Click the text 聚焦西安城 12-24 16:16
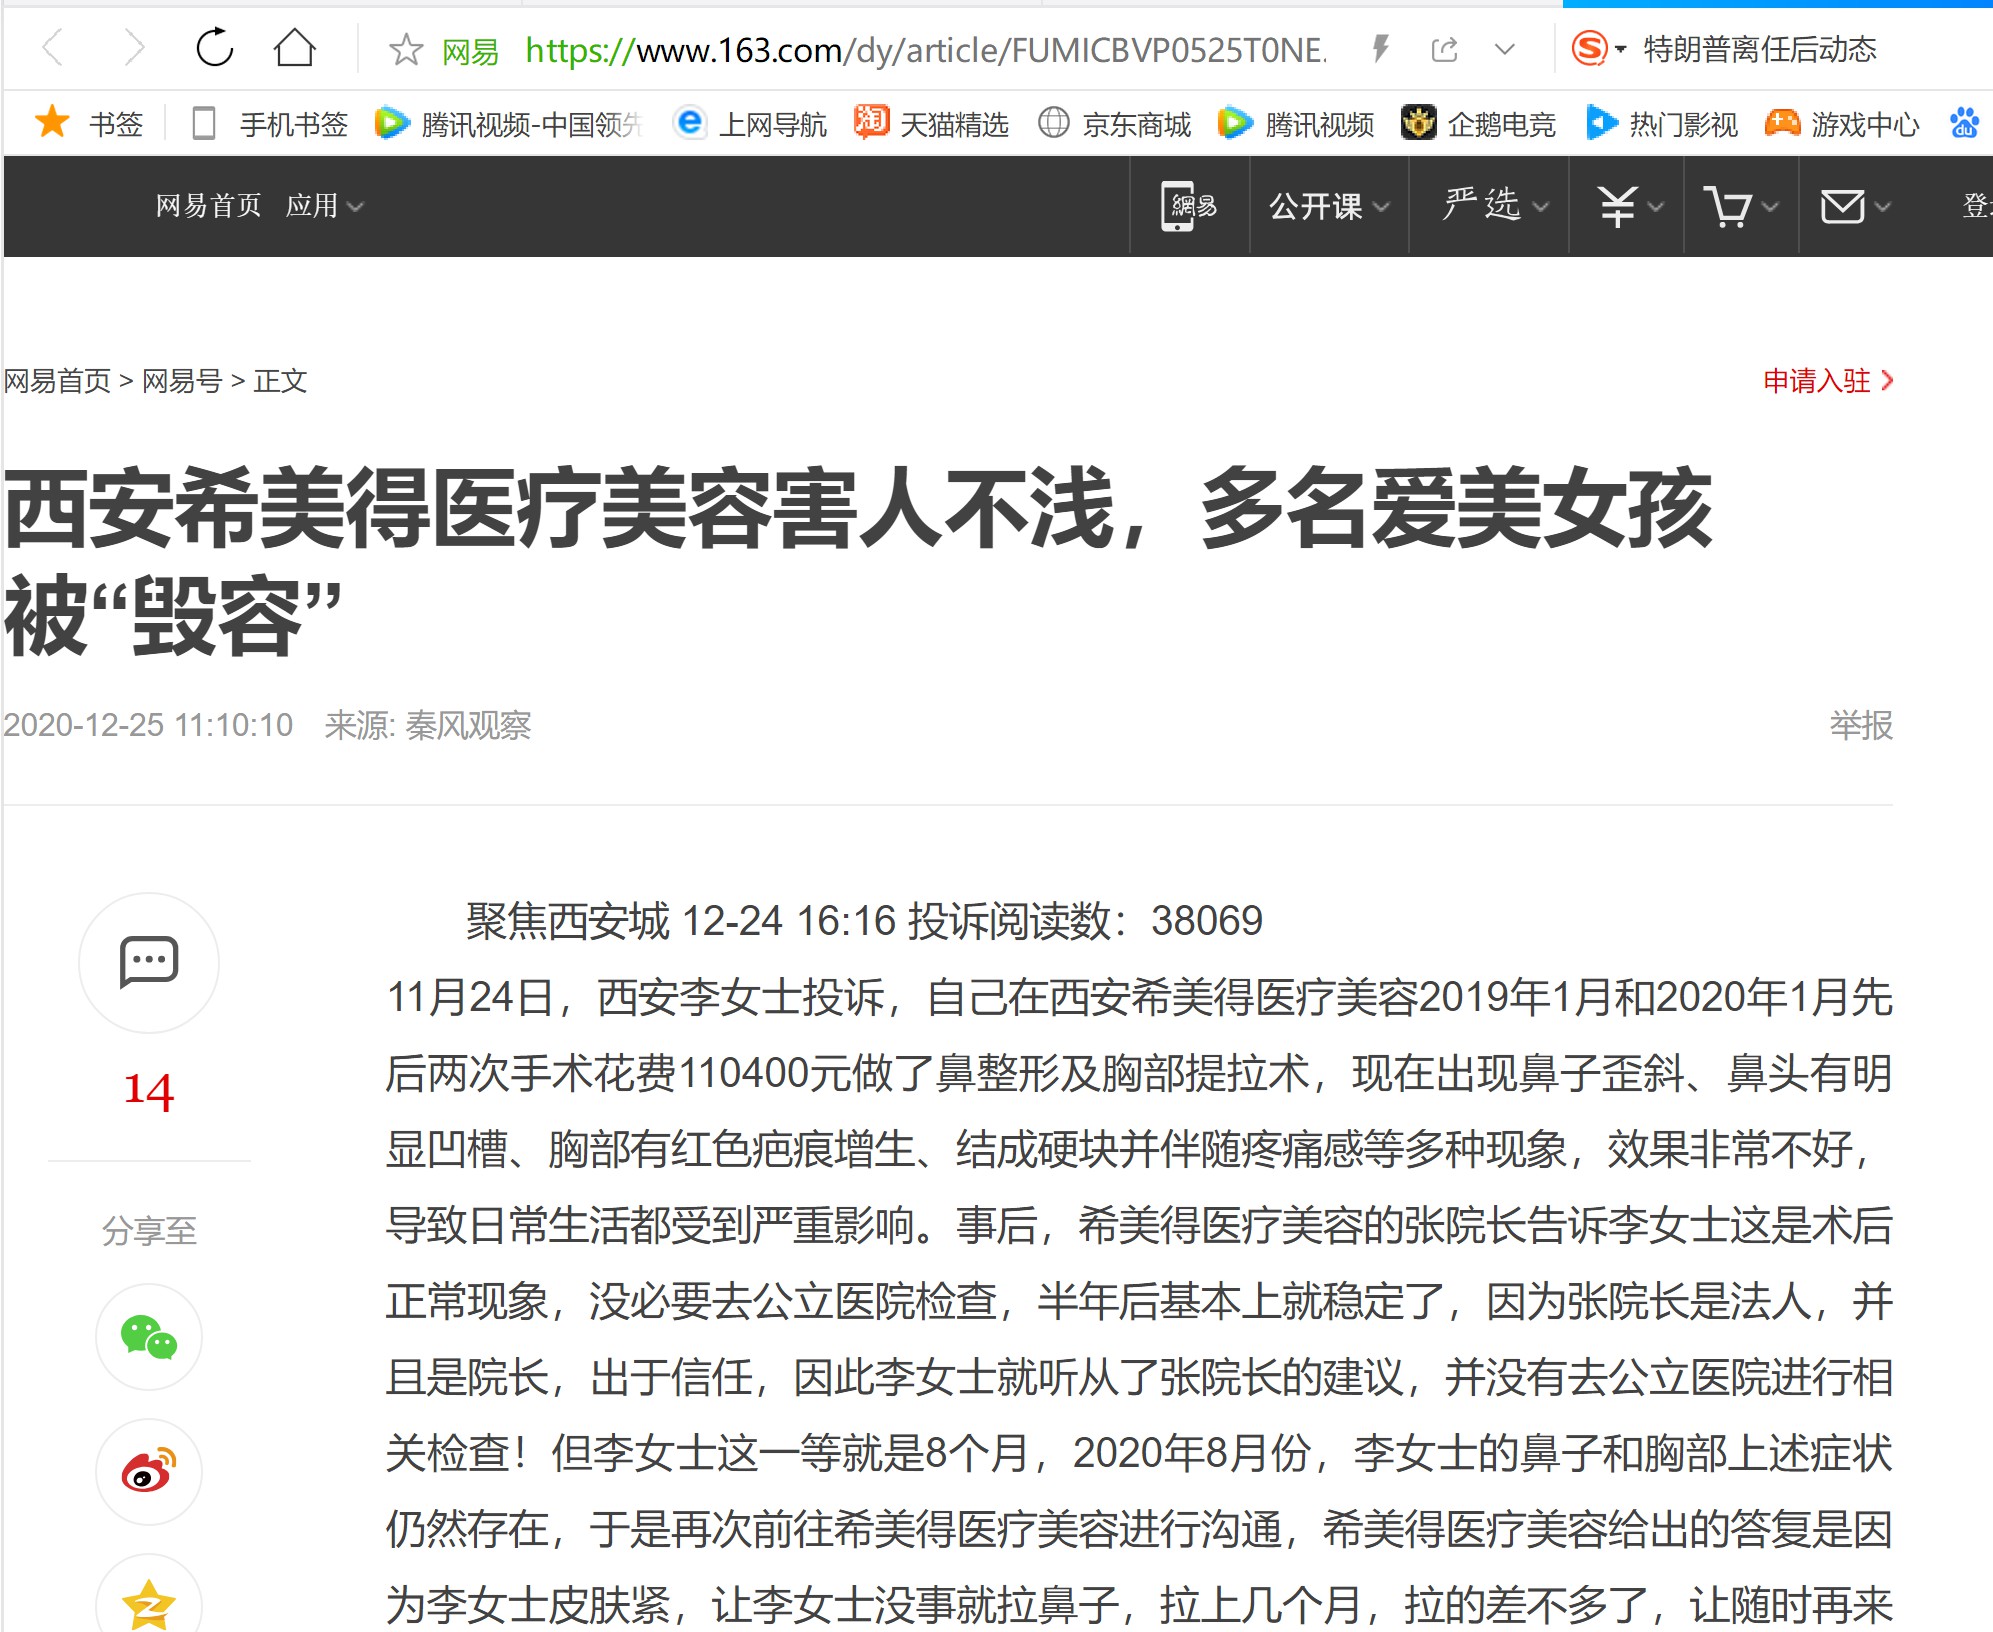This screenshot has width=1993, height=1632. point(681,921)
